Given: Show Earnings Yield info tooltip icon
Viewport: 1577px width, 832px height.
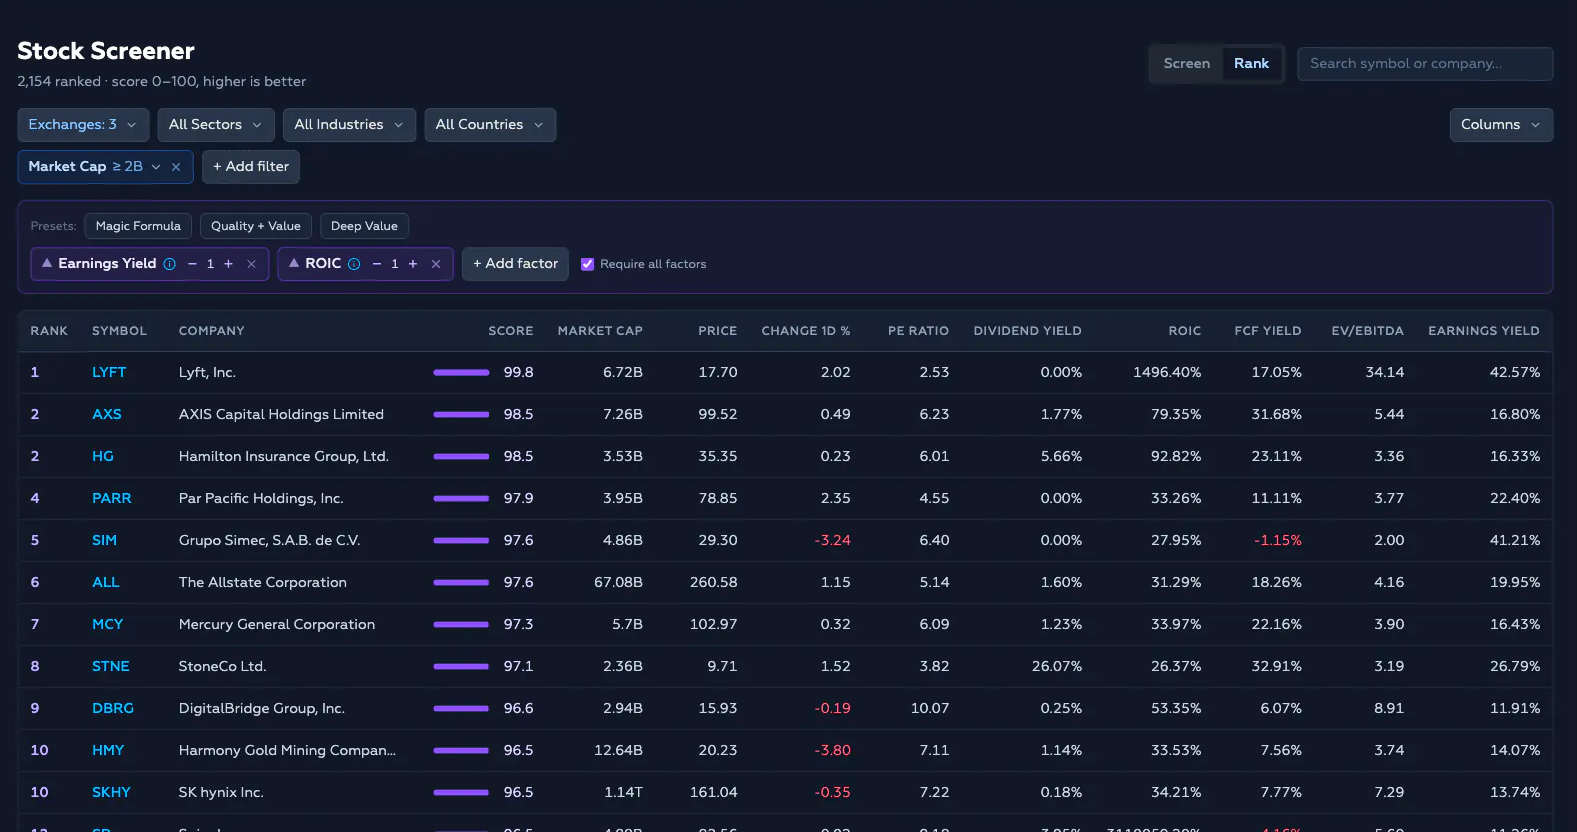Looking at the screenshot, I should point(170,264).
